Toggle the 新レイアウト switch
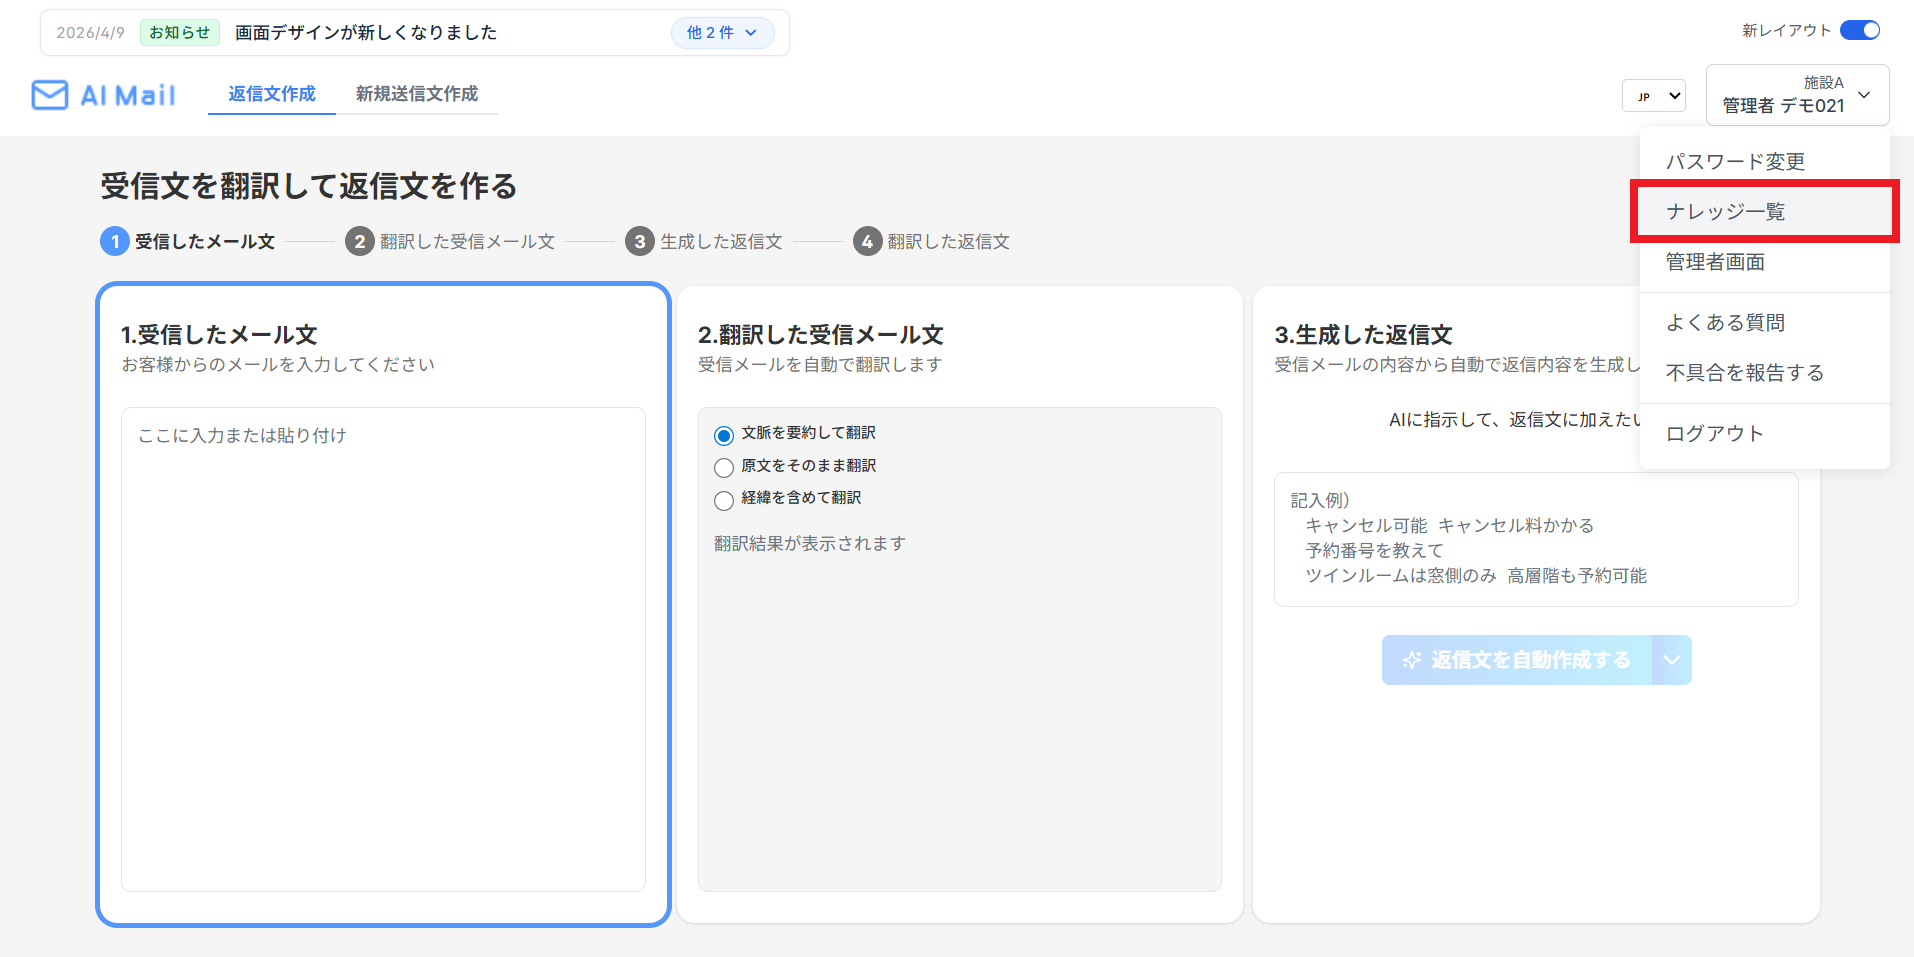 [x=1860, y=30]
